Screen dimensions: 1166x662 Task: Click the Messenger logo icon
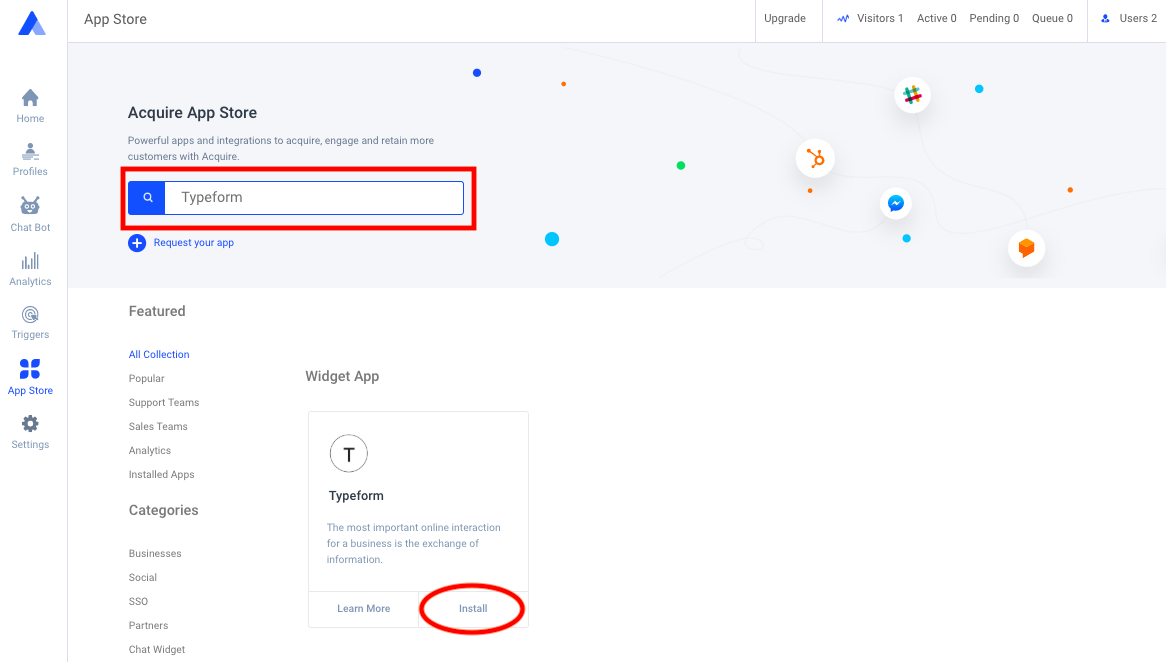(x=896, y=203)
